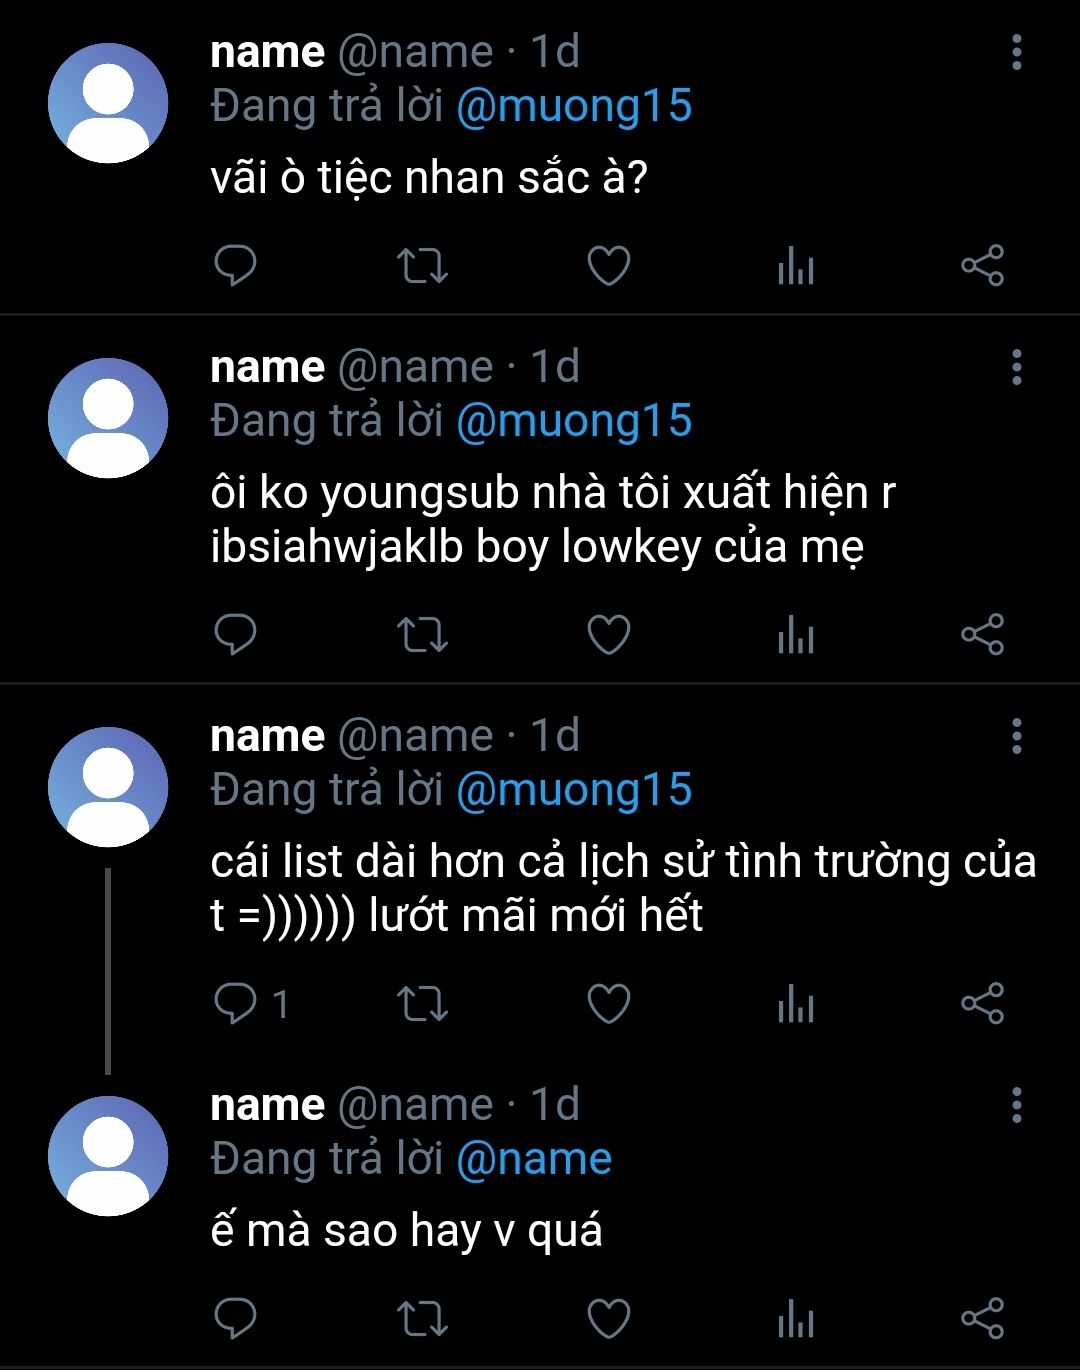
Task: View analytics of the youngsub tweet
Action: coord(796,635)
